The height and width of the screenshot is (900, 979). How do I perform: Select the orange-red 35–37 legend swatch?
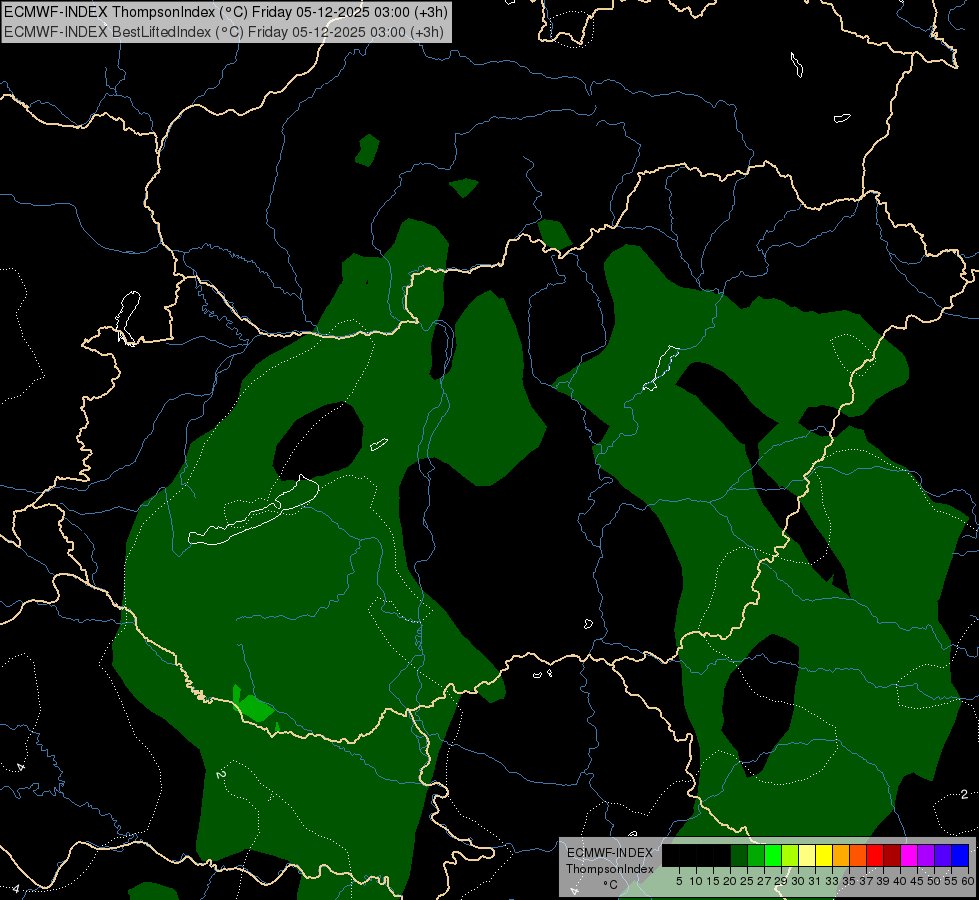tap(858, 855)
